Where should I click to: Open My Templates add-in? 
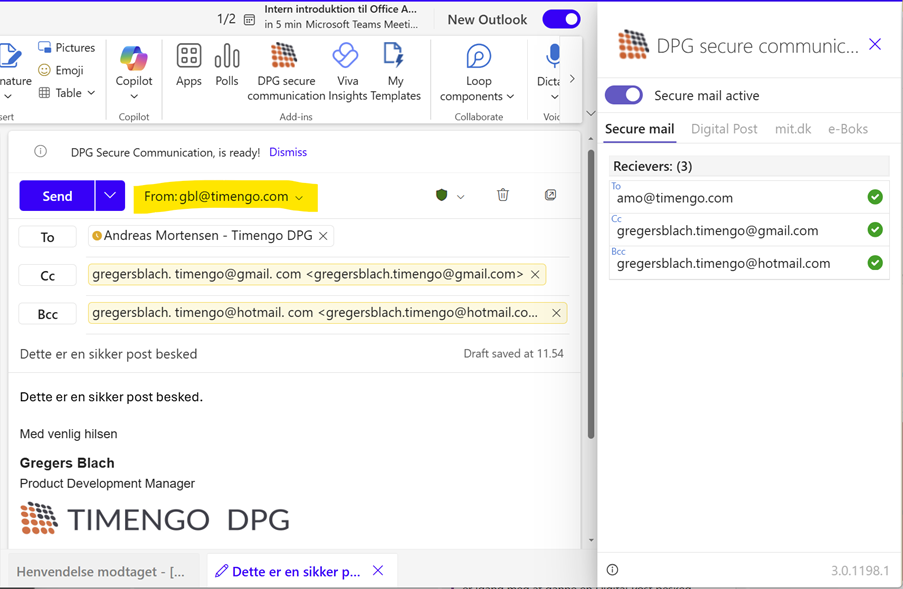pos(395,72)
